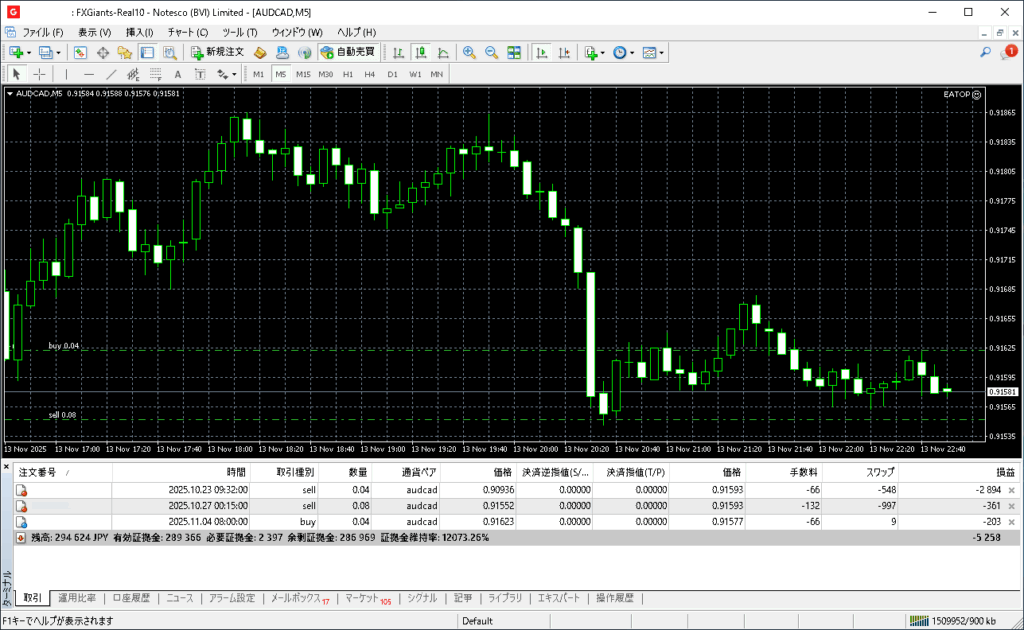Open the indicators list dropdown

(x=594, y=52)
